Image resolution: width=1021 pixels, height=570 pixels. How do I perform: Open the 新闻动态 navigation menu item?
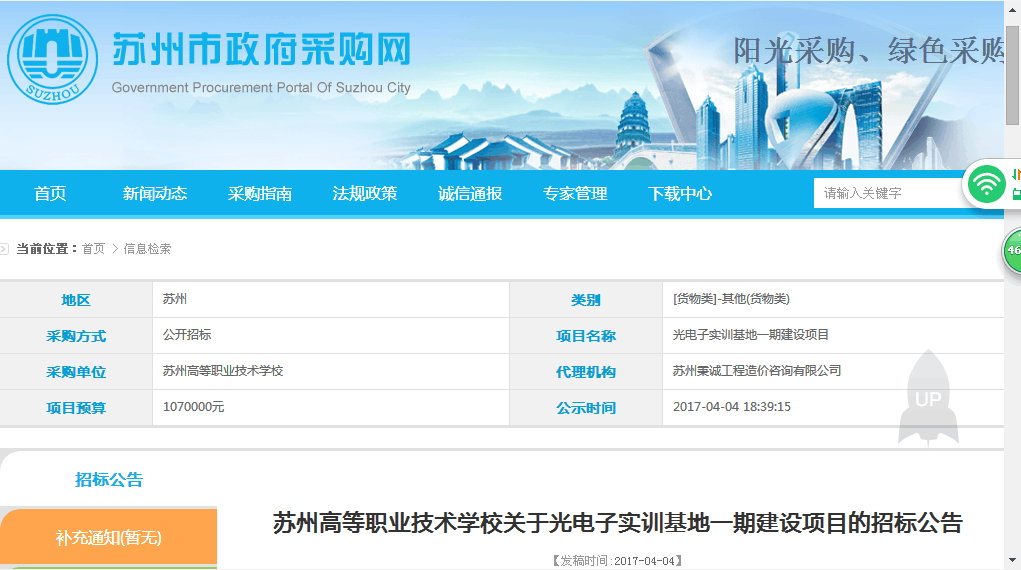pos(155,193)
